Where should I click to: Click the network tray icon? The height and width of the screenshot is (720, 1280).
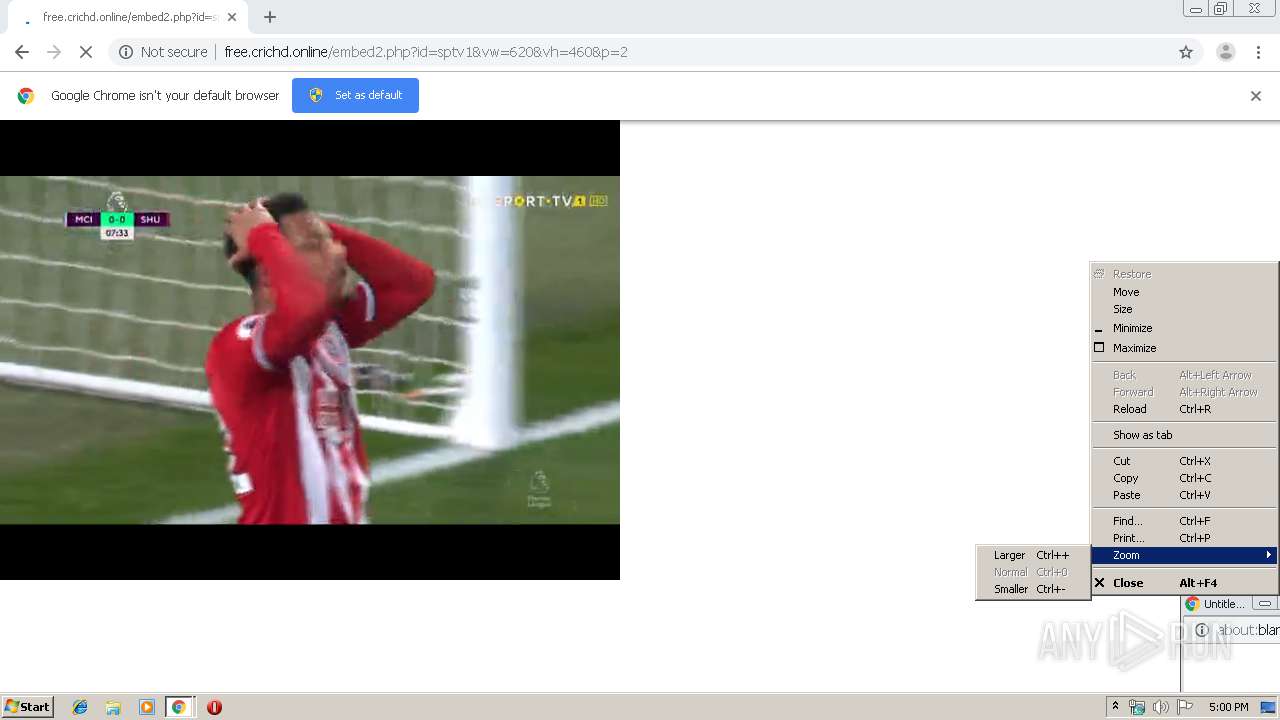tap(1137, 707)
